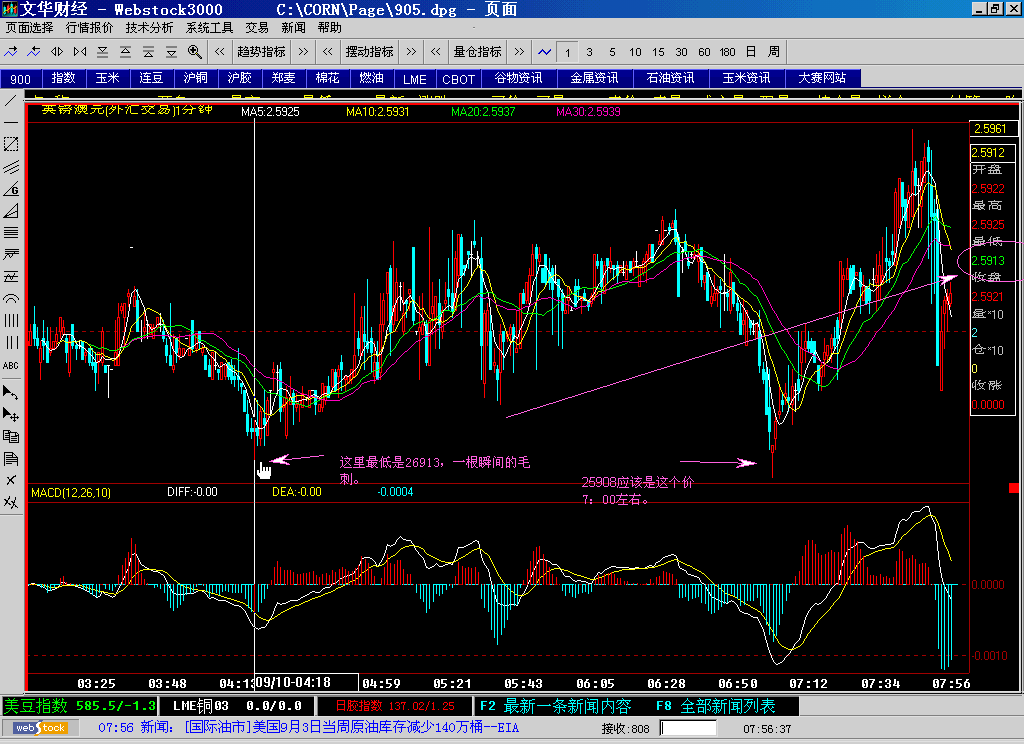This screenshot has height=744, width=1024.
Task: Toggle the 10-minute period button
Action: tap(635, 52)
